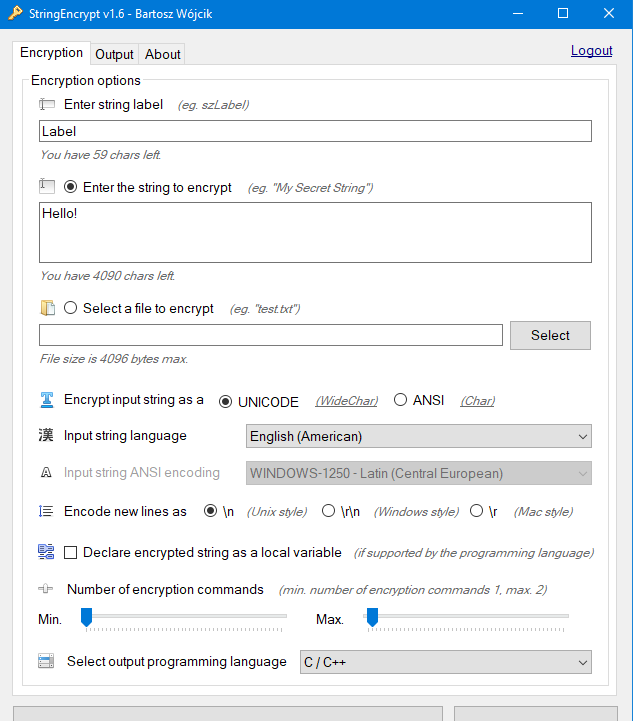Click the 'File size is 4096 bytes max.' text
633x721 pixels.
(x=114, y=359)
